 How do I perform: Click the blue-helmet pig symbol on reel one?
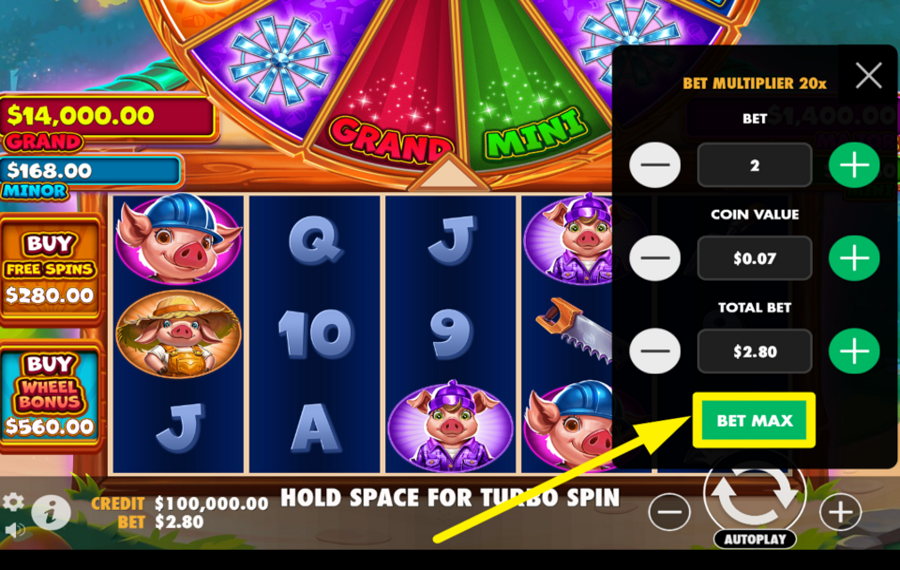click(x=179, y=239)
